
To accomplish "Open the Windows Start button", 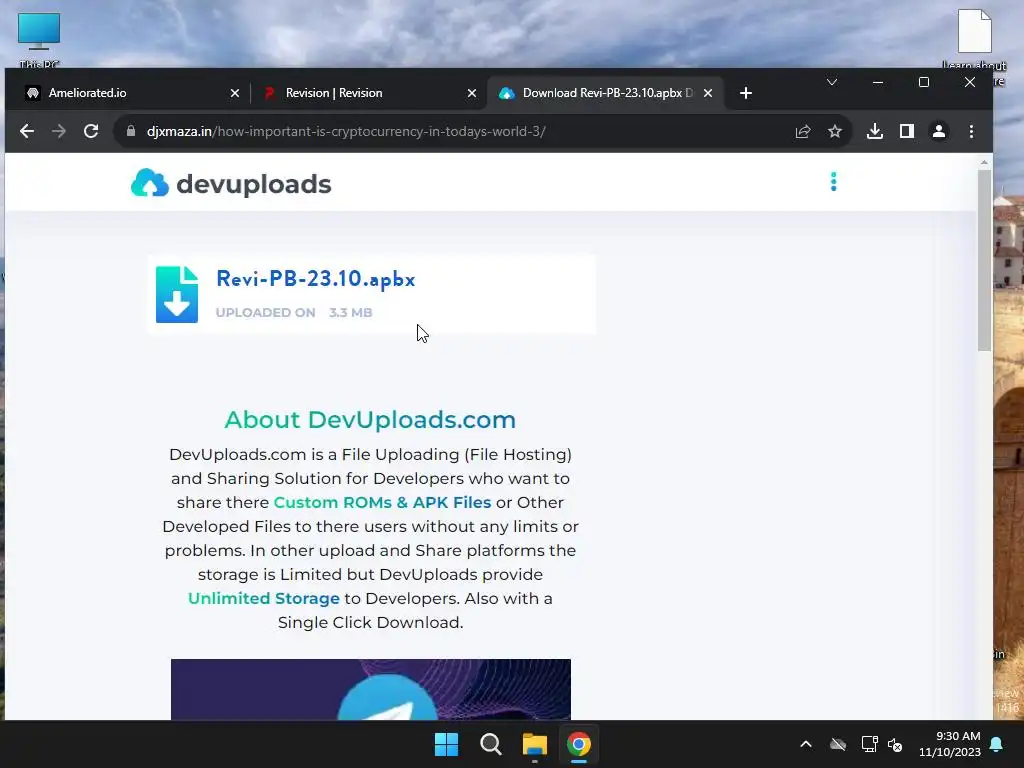I will point(447,744).
